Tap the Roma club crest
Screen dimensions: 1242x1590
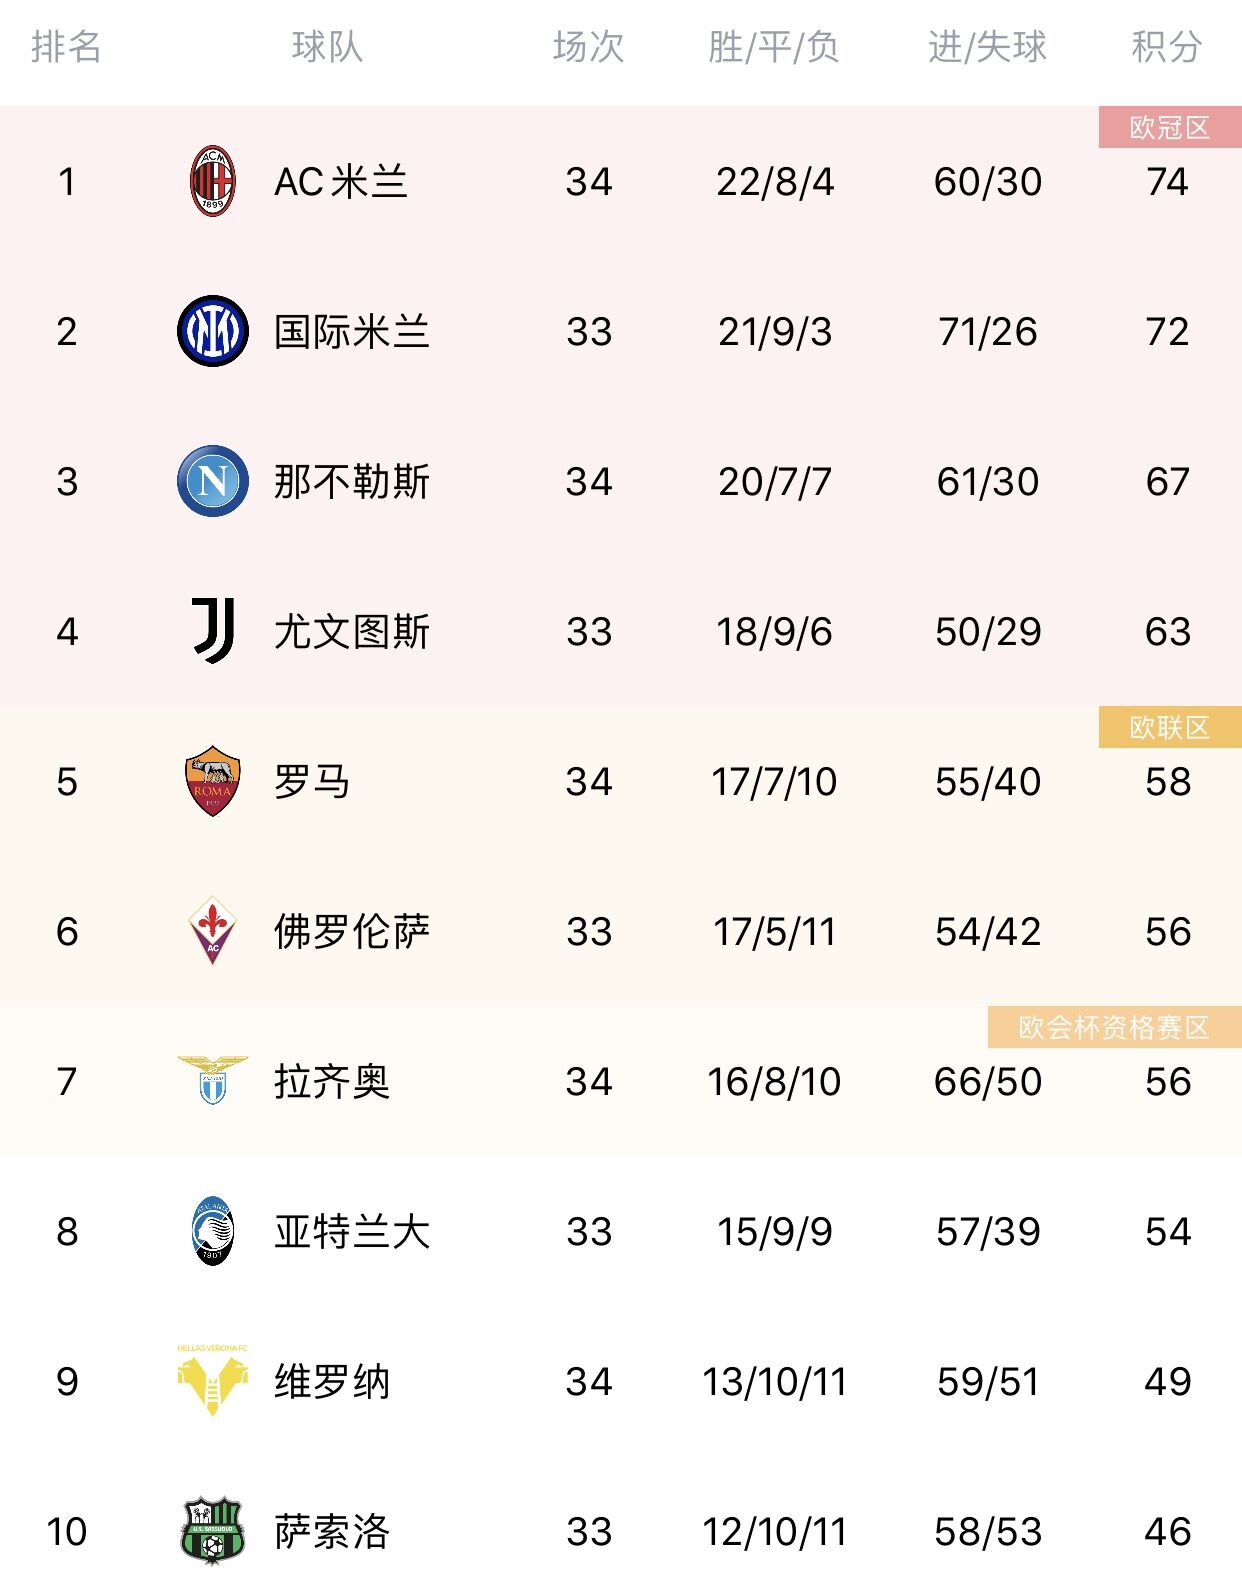[x=212, y=781]
